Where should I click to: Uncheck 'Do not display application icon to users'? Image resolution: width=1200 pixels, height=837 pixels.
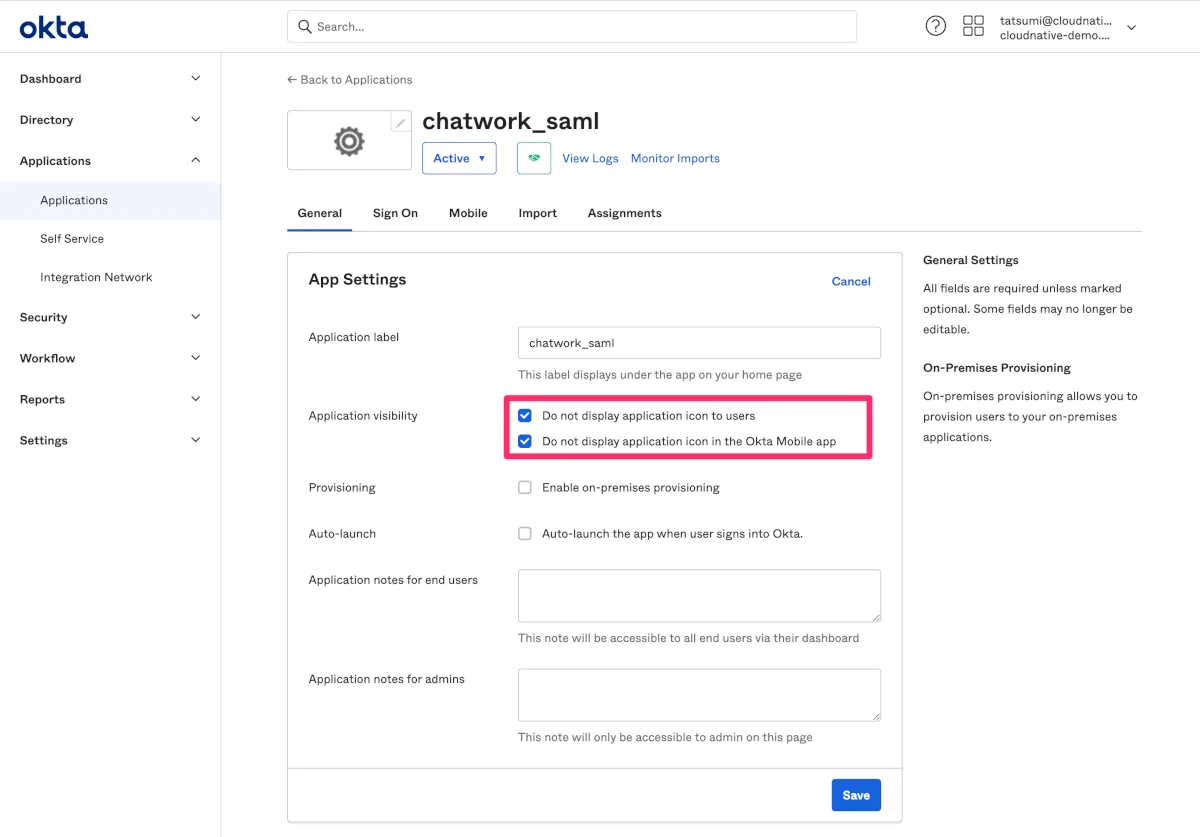[525, 416]
